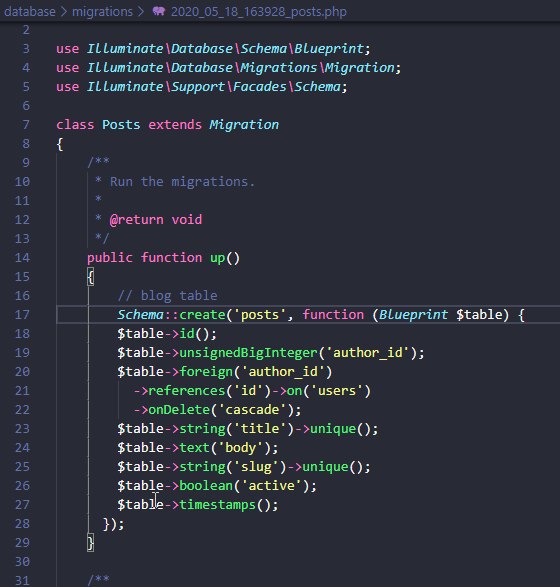
Task: Click line number 7 in the gutter
Action: (x=26, y=124)
